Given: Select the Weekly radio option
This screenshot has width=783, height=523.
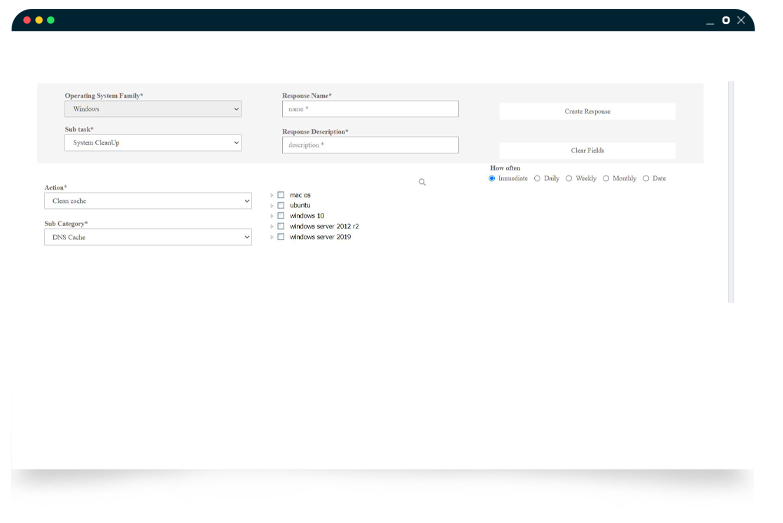Looking at the screenshot, I should pos(569,178).
